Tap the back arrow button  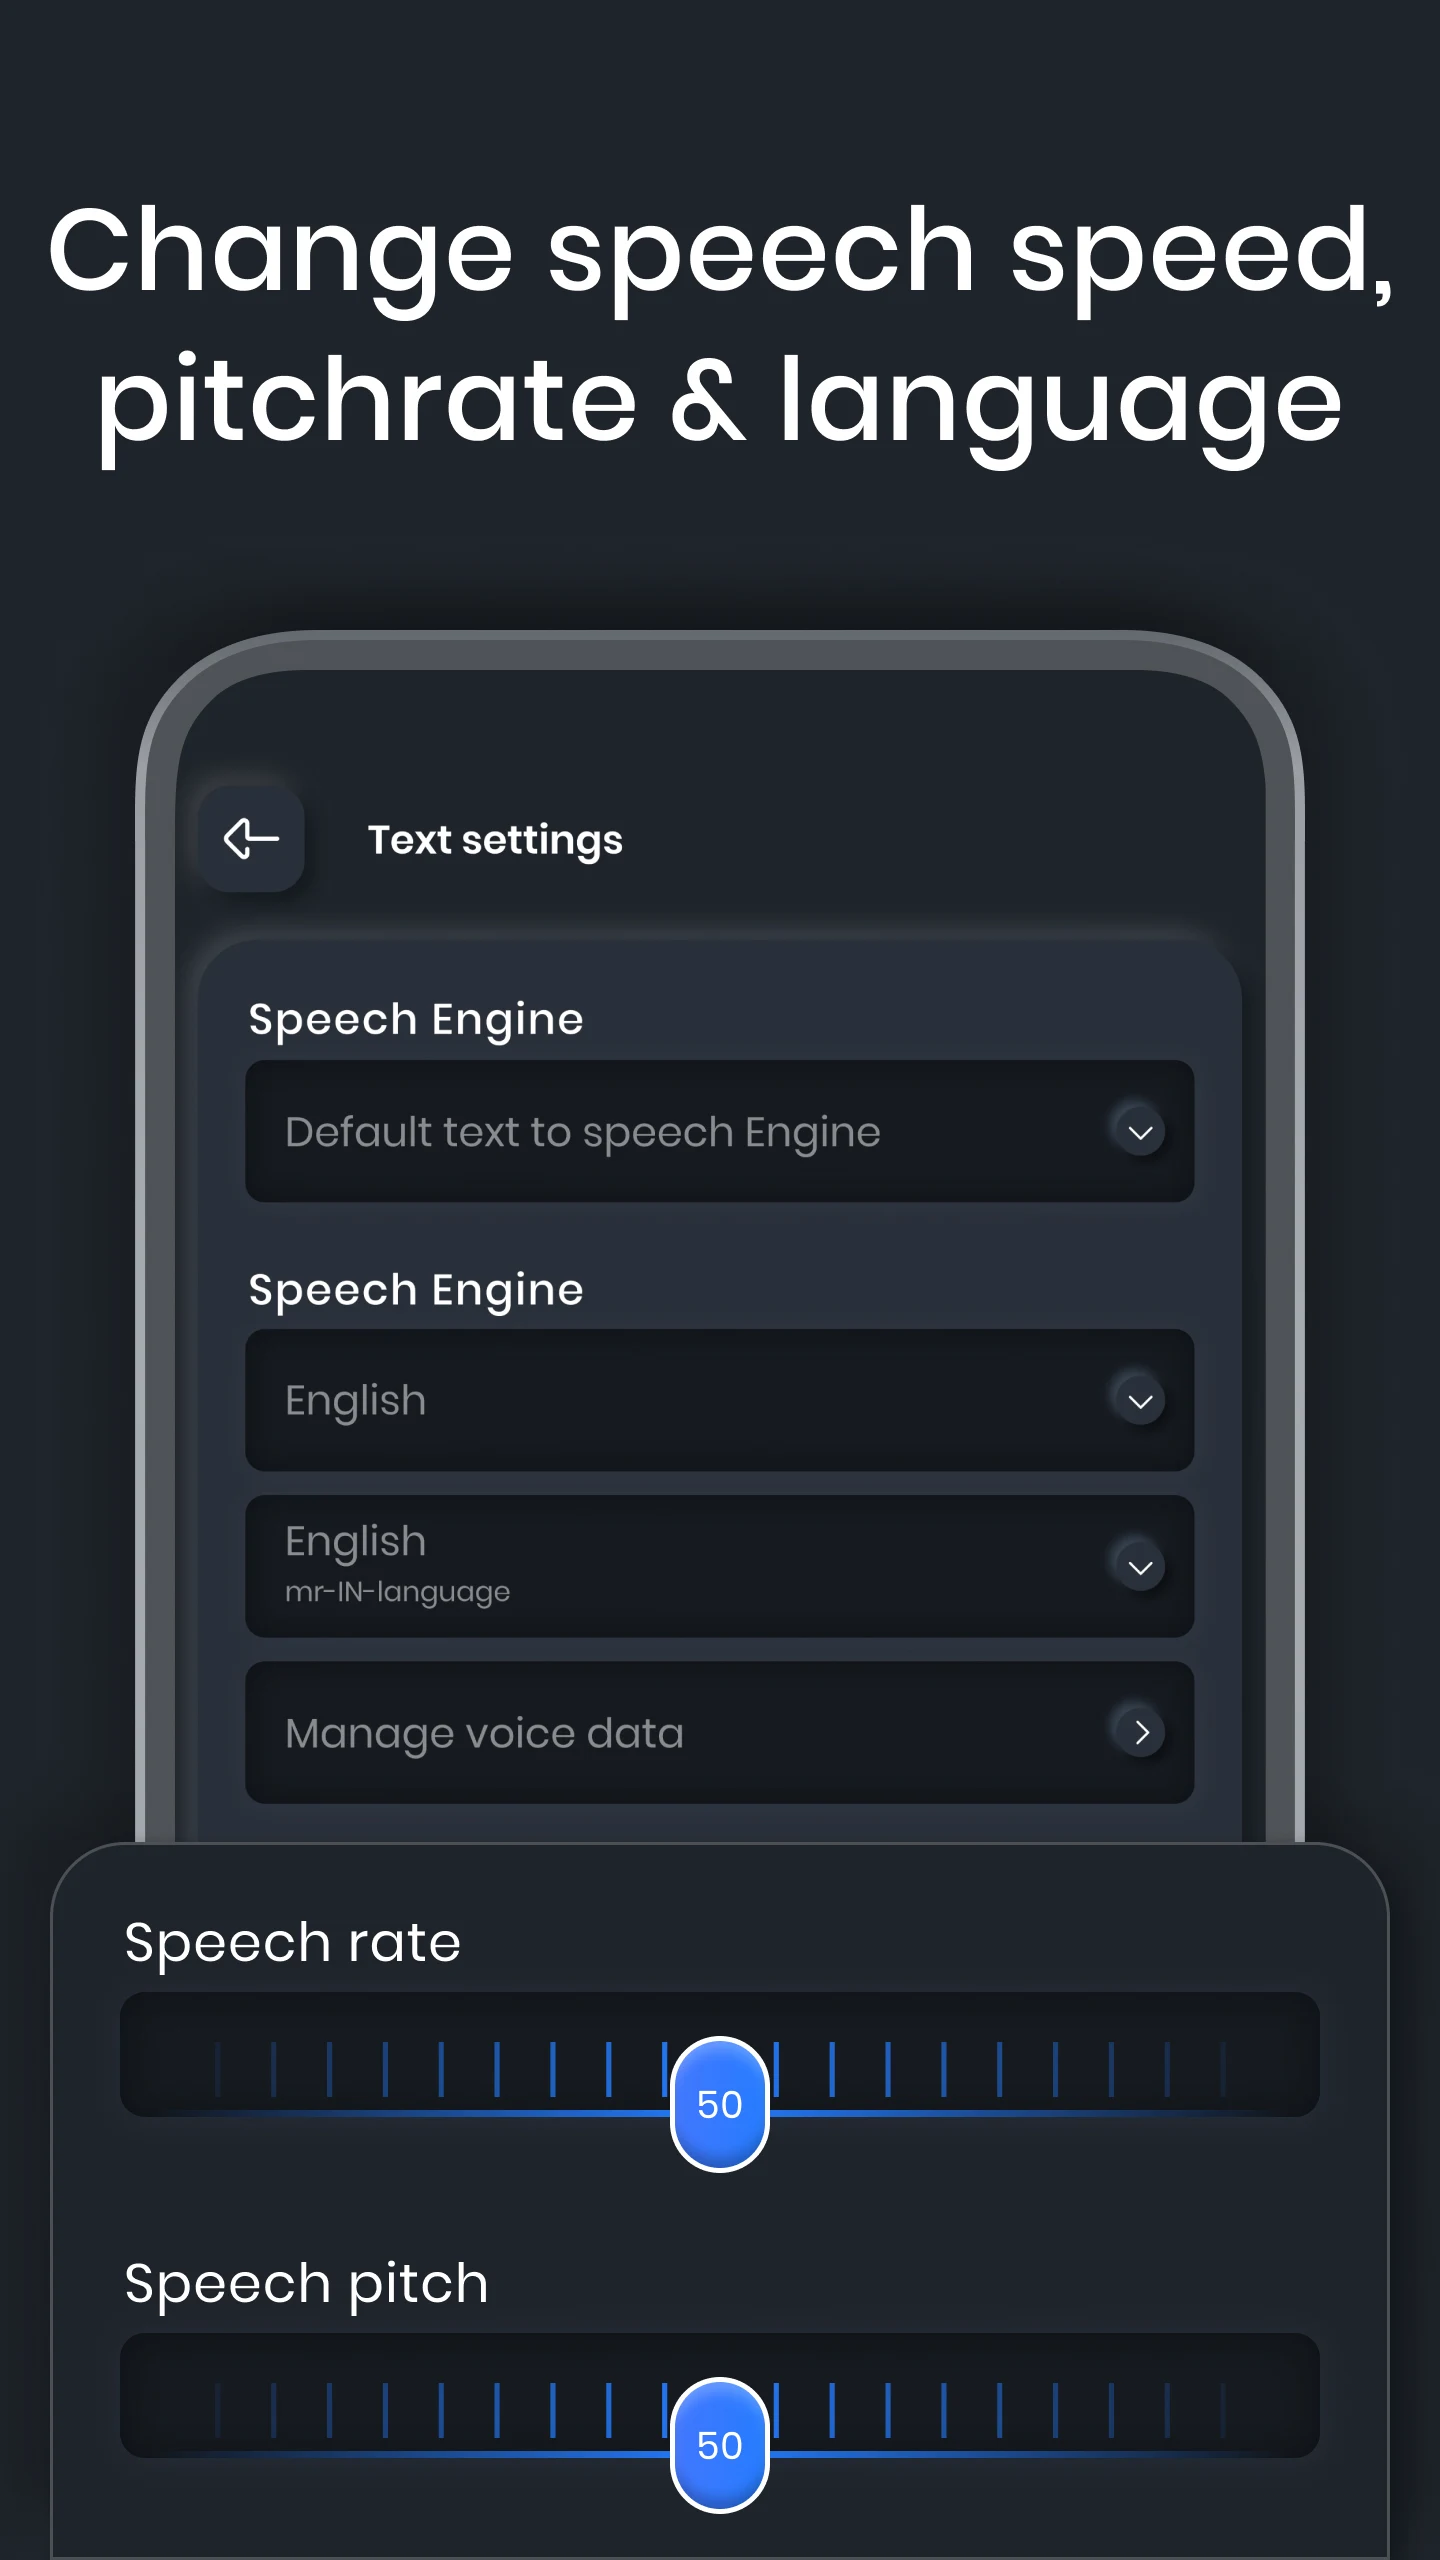[251, 839]
